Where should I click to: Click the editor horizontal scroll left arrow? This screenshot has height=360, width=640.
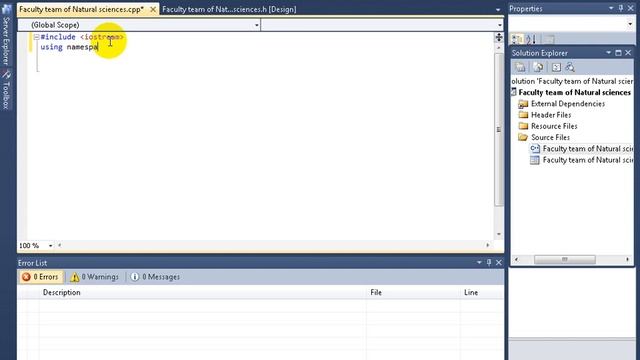pyautogui.click(x=60, y=245)
